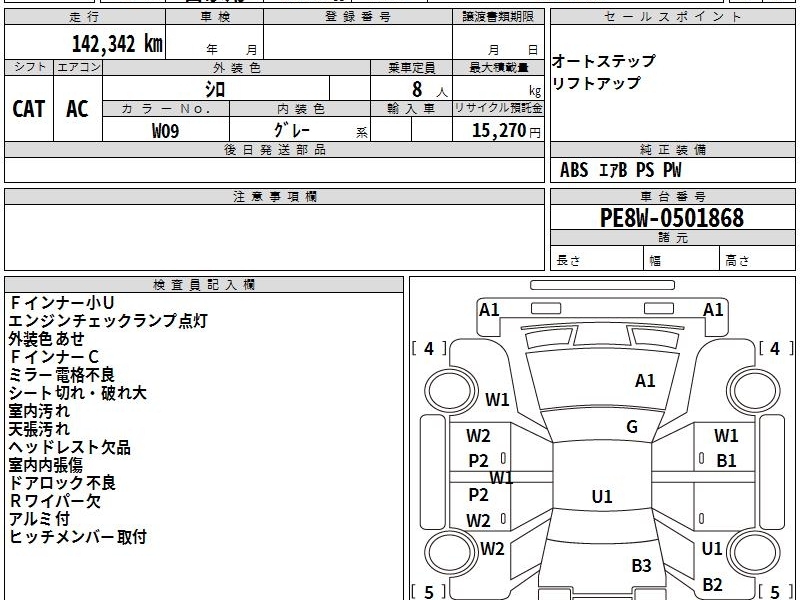Click note FインナーC
Viewport: 800px width, 600px height.
54,357
